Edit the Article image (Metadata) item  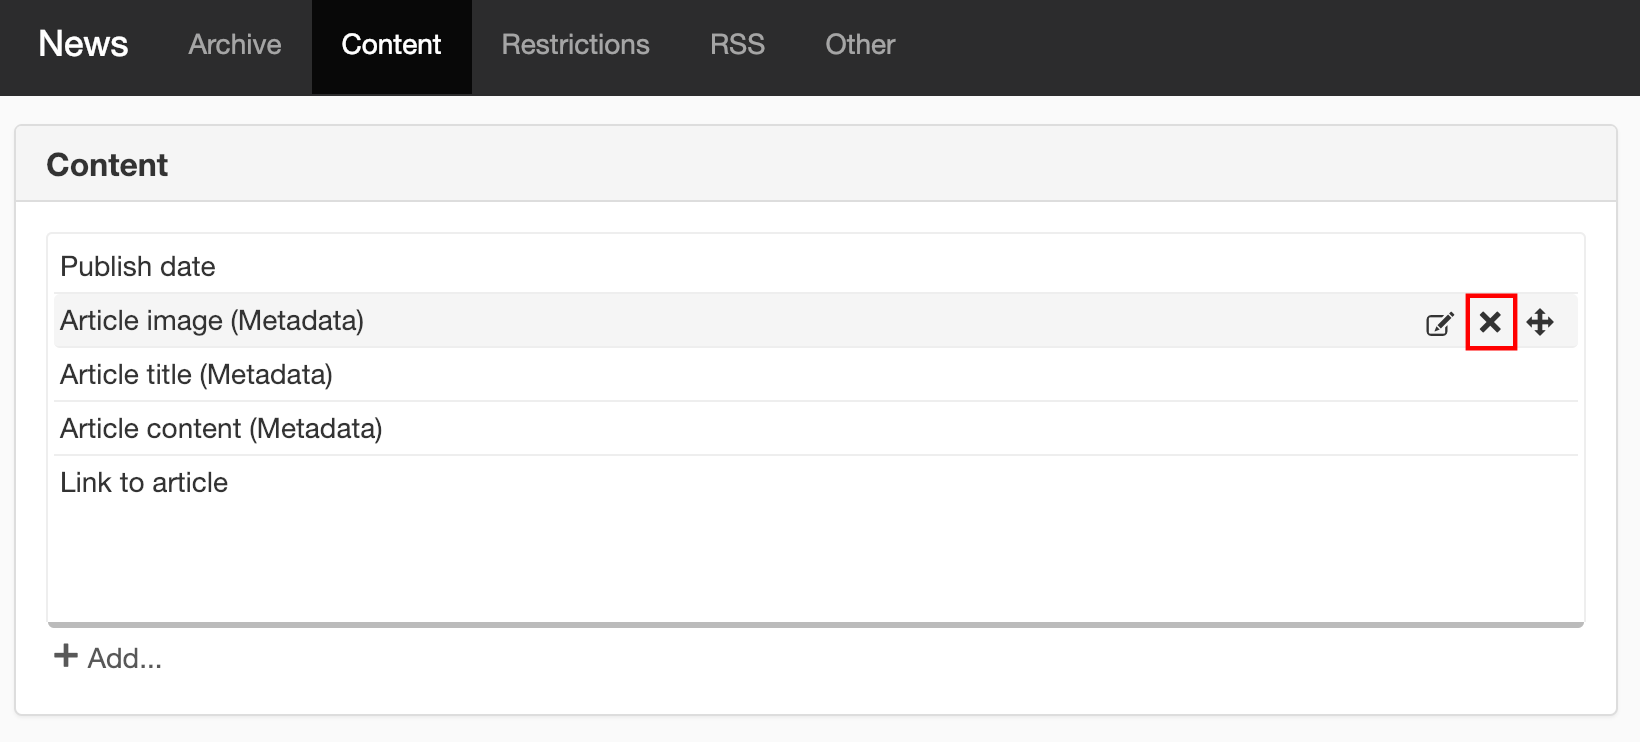point(1439,323)
